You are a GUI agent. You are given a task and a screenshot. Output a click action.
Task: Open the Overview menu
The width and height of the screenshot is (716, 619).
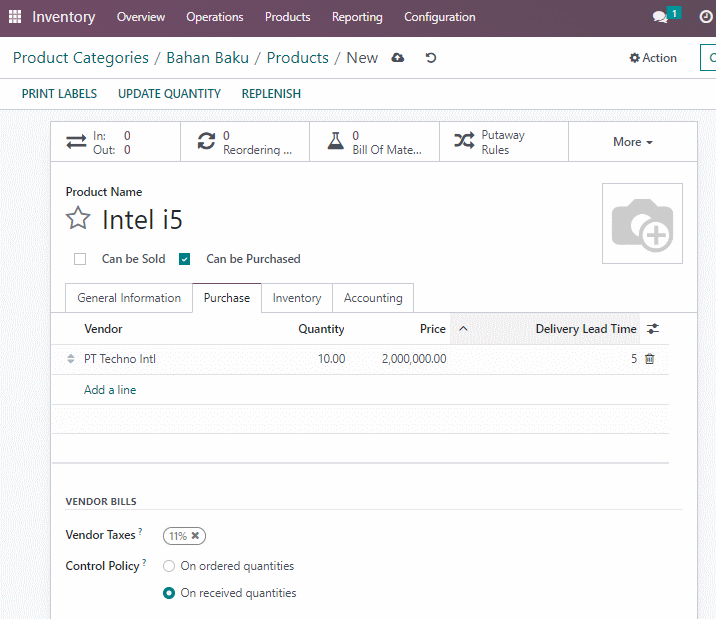(141, 17)
